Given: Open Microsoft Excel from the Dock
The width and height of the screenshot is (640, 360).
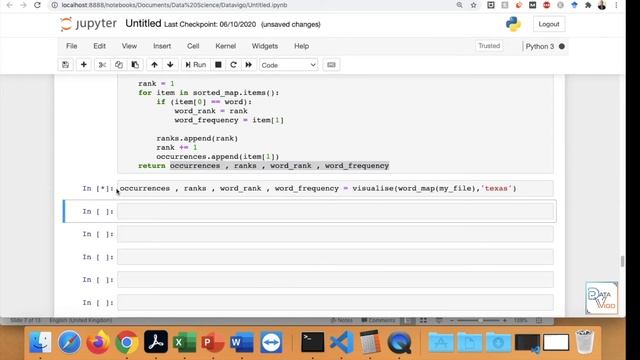Looking at the screenshot, I should point(184,342).
